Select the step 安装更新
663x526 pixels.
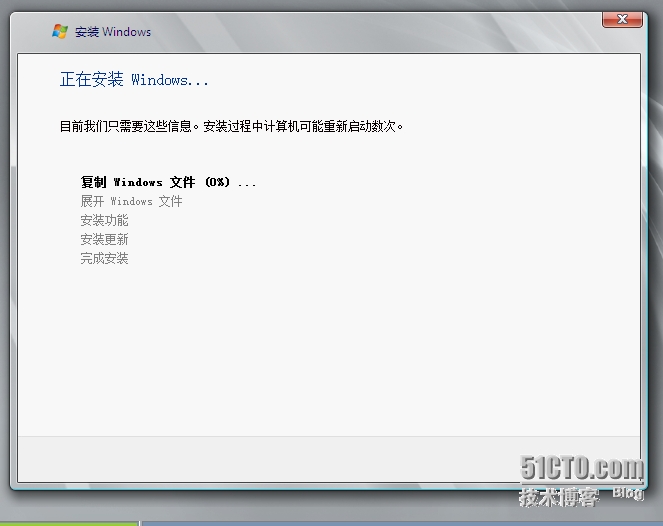(x=104, y=239)
